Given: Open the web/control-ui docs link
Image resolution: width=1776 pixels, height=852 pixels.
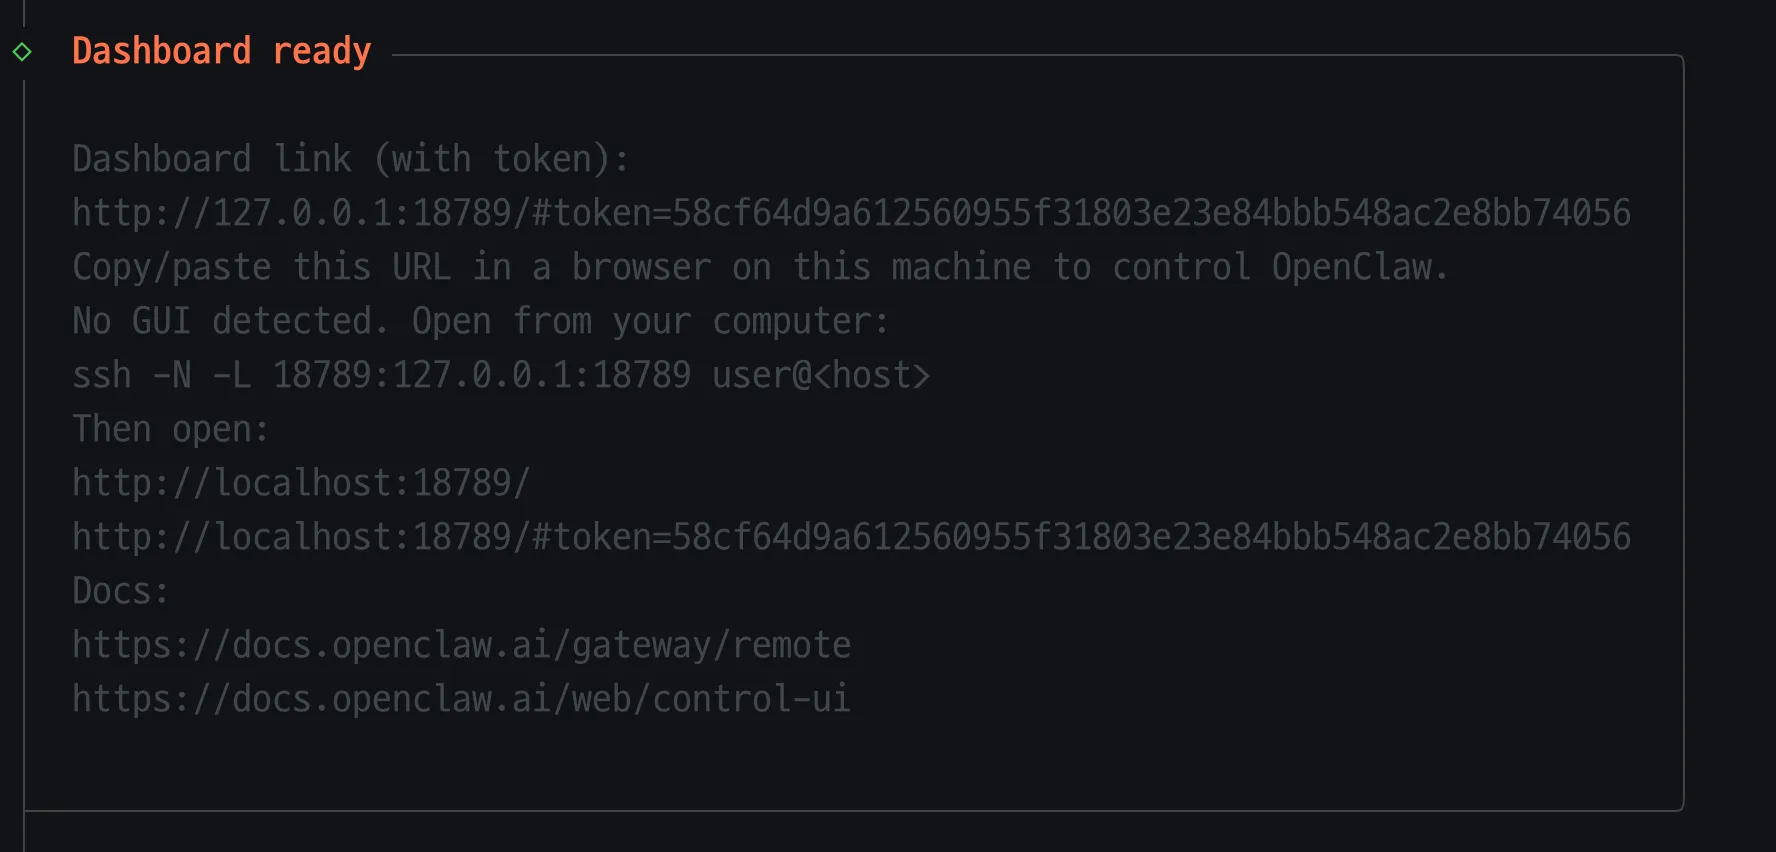Looking at the screenshot, I should pyautogui.click(x=461, y=699).
